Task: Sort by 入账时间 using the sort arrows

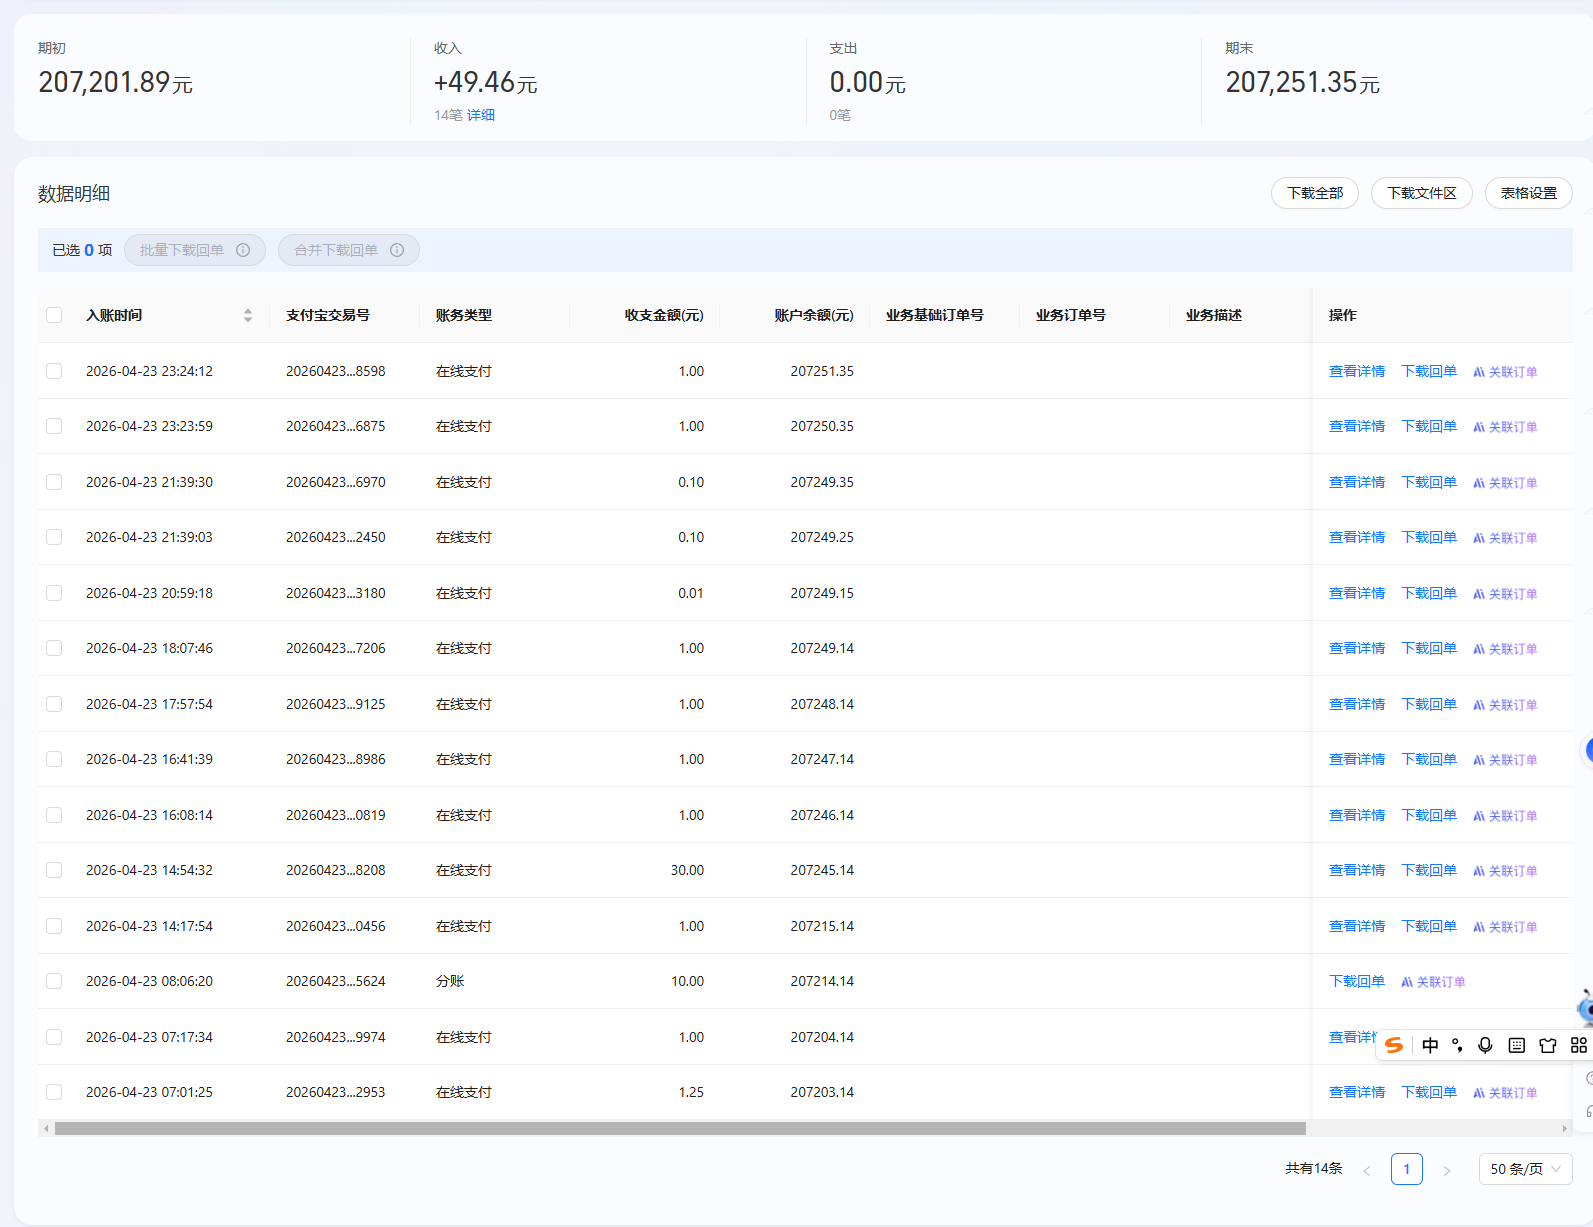Action: (x=247, y=315)
